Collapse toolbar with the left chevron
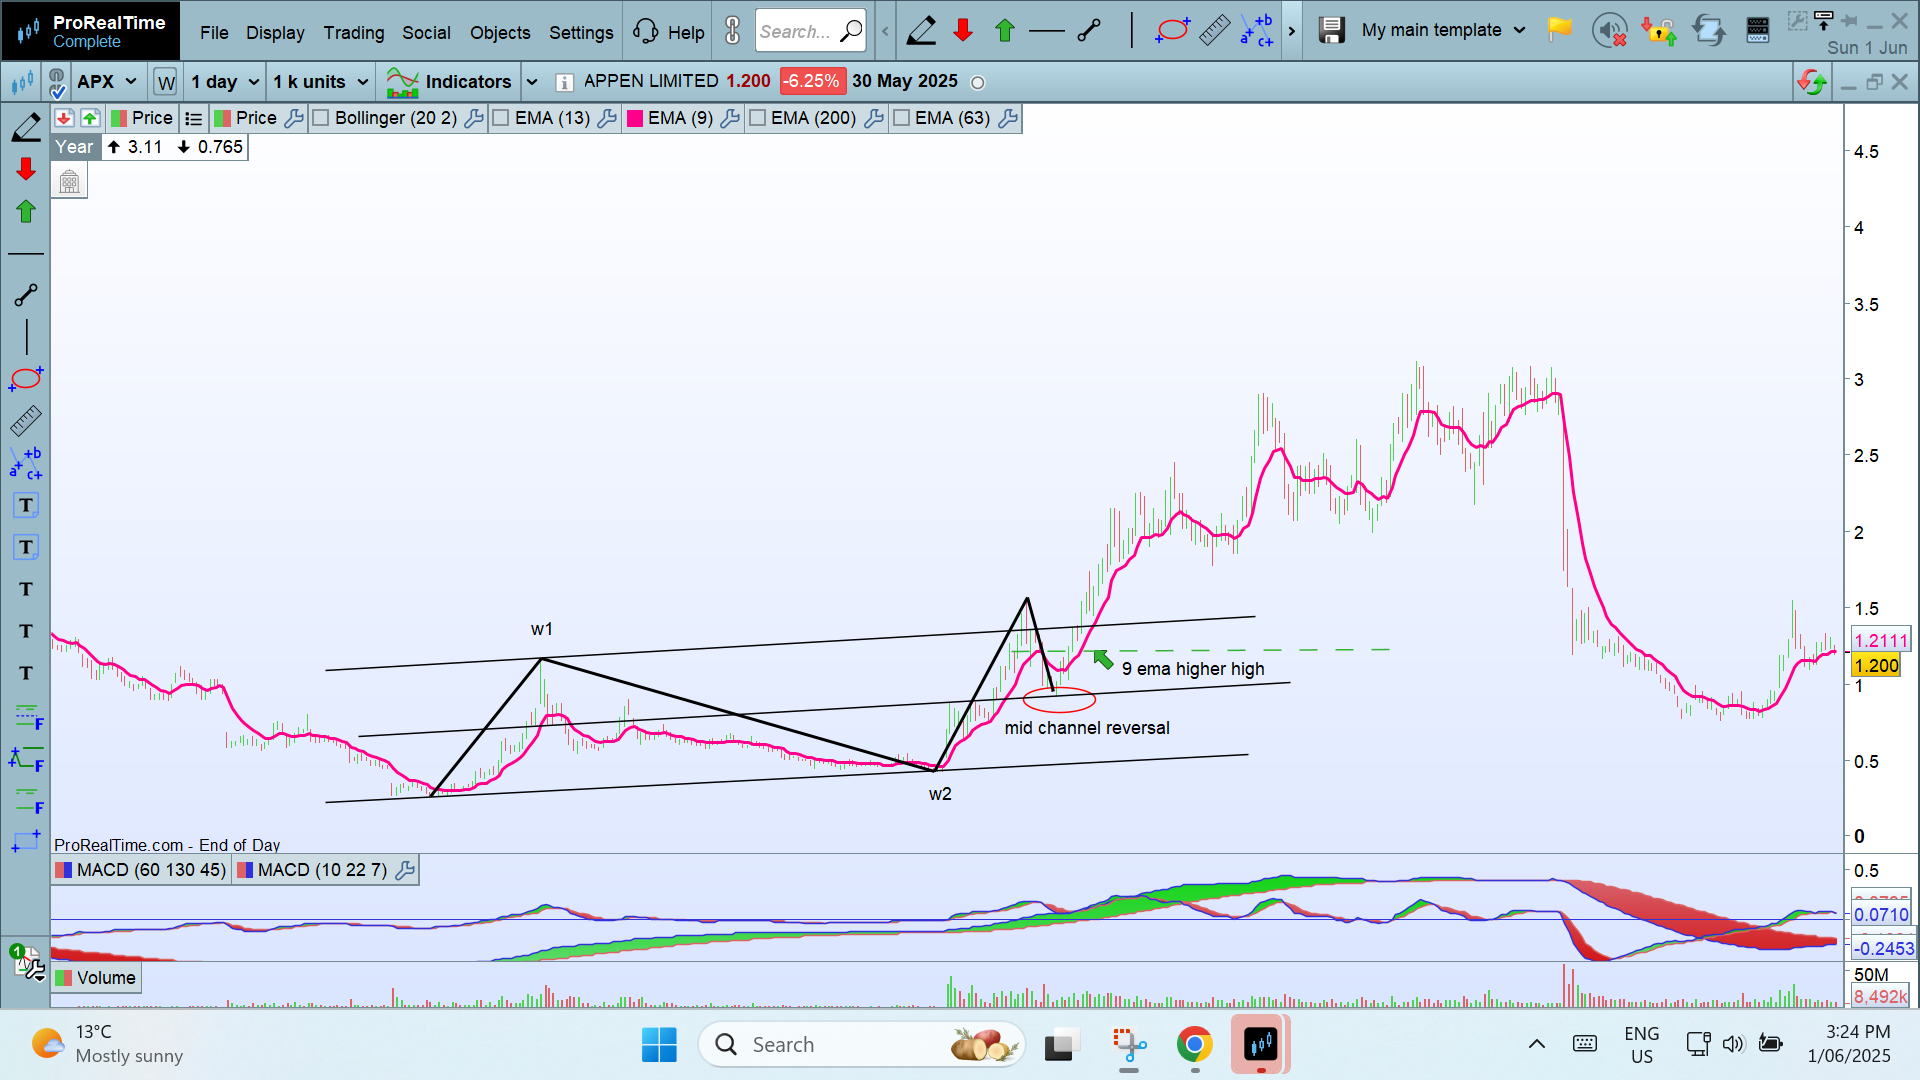 (x=885, y=31)
